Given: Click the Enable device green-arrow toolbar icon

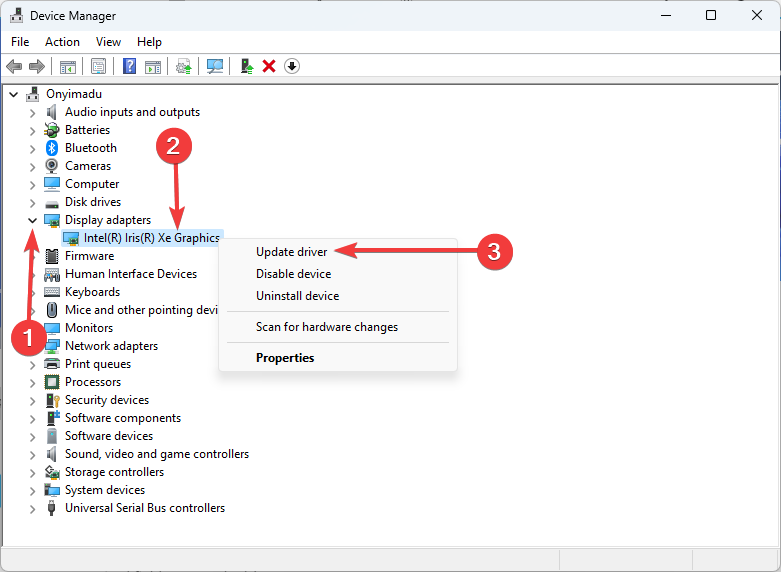Looking at the screenshot, I should click(247, 66).
